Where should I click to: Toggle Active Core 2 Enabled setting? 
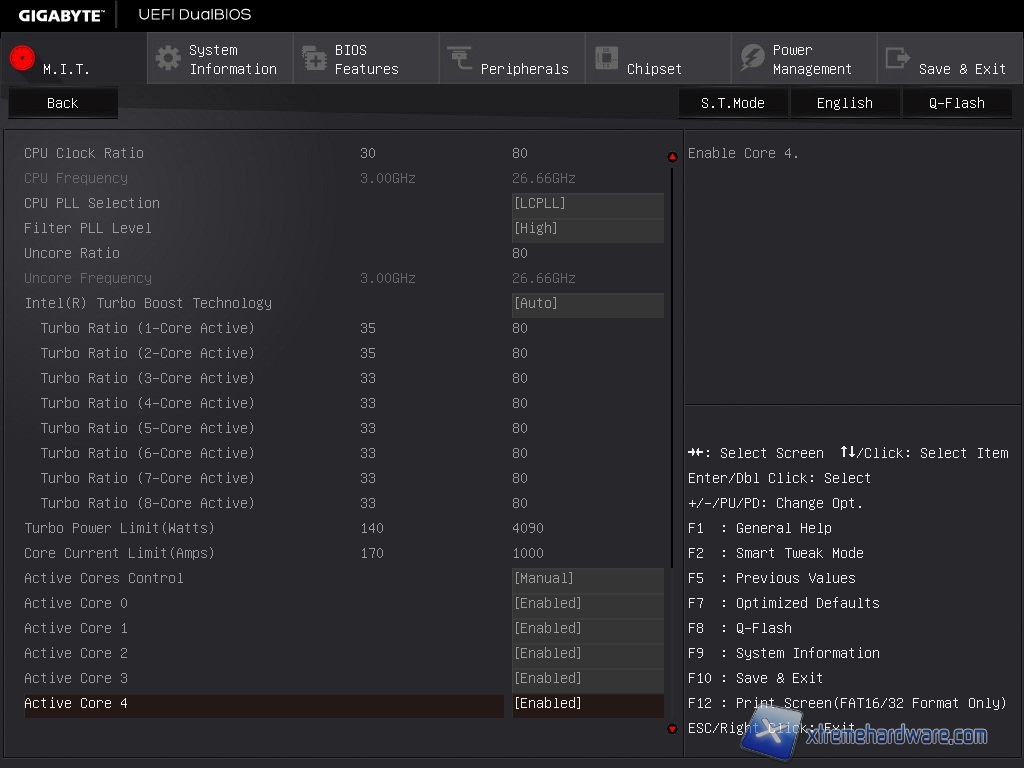[587, 654]
